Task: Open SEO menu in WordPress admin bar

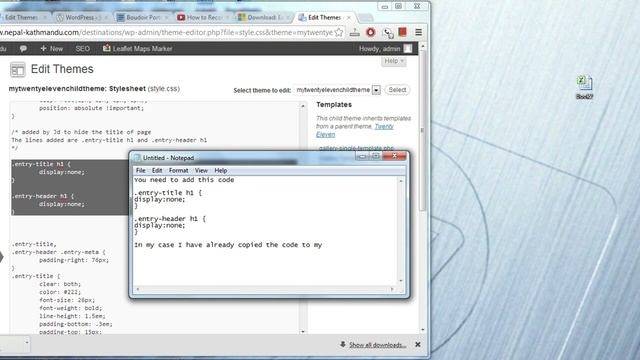Action: pyautogui.click(x=82, y=49)
